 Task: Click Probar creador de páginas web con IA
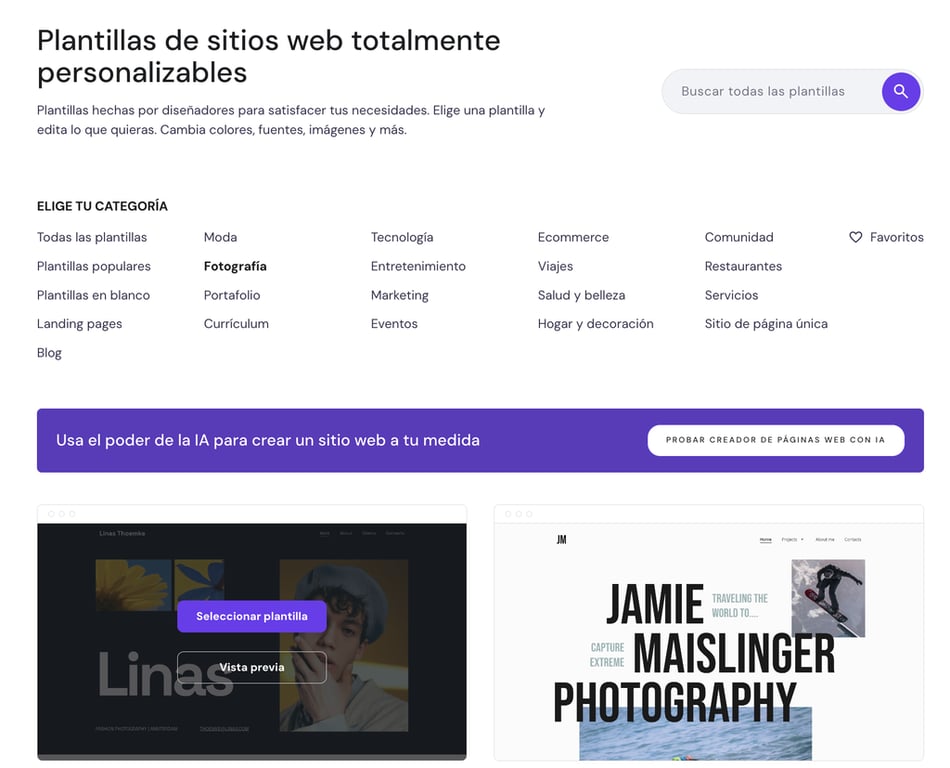776,440
